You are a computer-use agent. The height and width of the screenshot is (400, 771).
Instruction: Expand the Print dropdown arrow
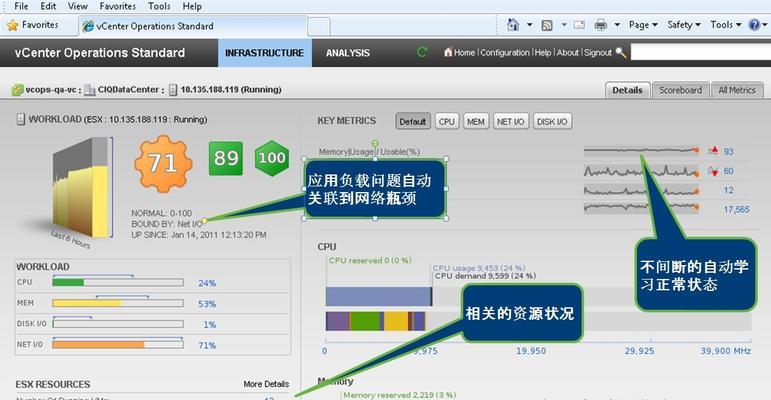(617, 25)
